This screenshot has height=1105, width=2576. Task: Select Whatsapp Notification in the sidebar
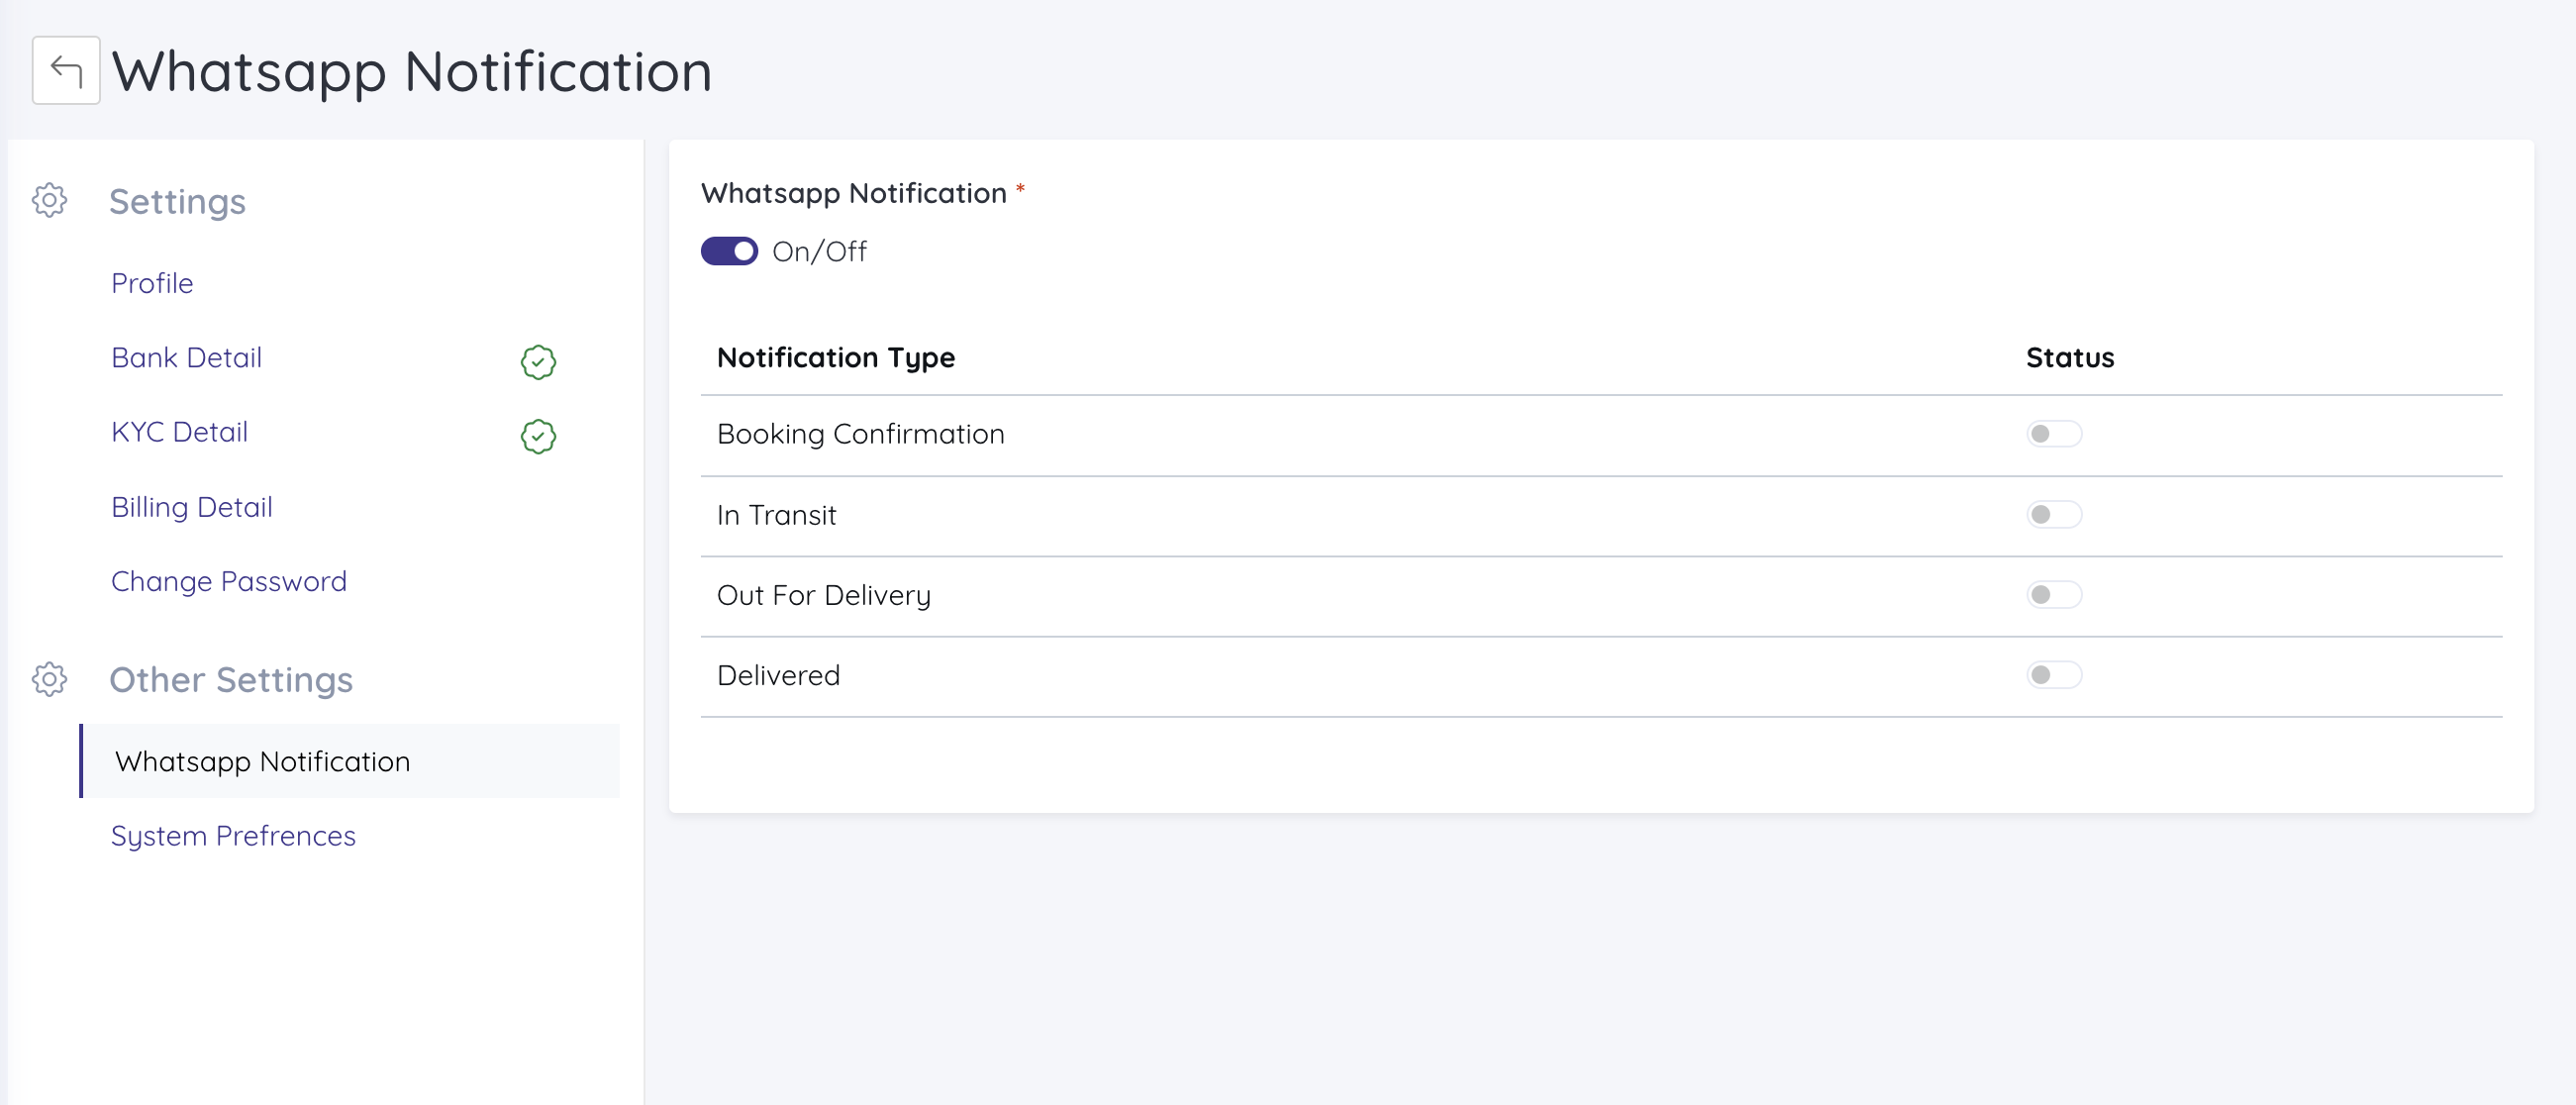(x=350, y=761)
